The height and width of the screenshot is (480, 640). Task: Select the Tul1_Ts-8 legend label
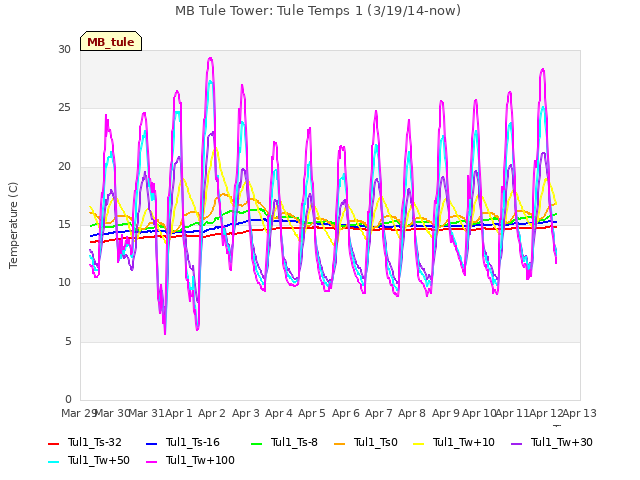[x=294, y=442]
